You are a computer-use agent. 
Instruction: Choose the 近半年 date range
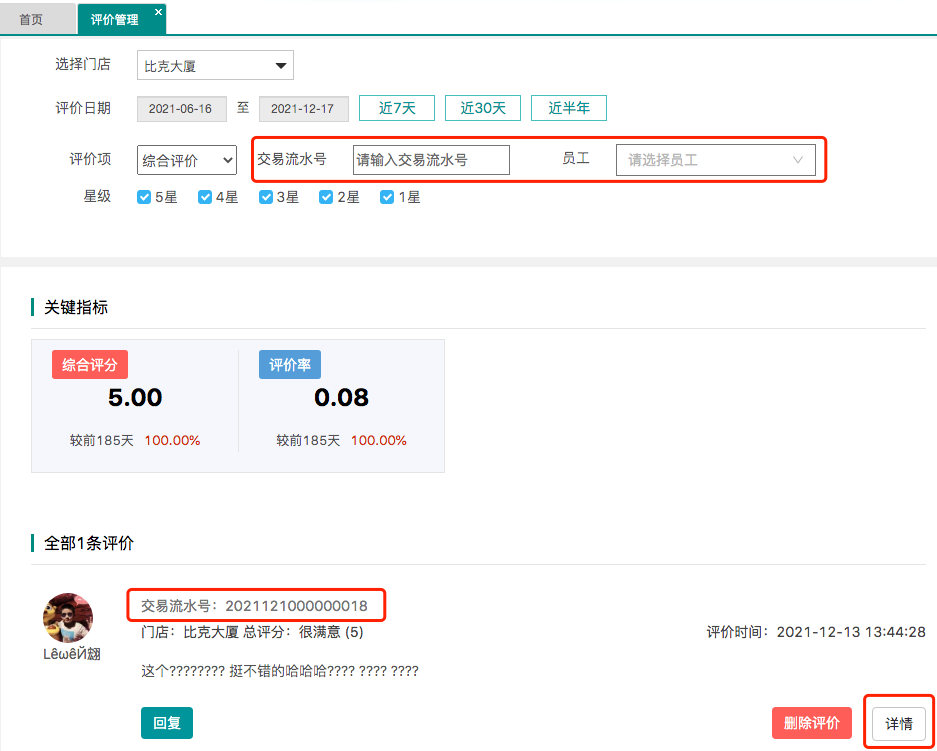[569, 108]
